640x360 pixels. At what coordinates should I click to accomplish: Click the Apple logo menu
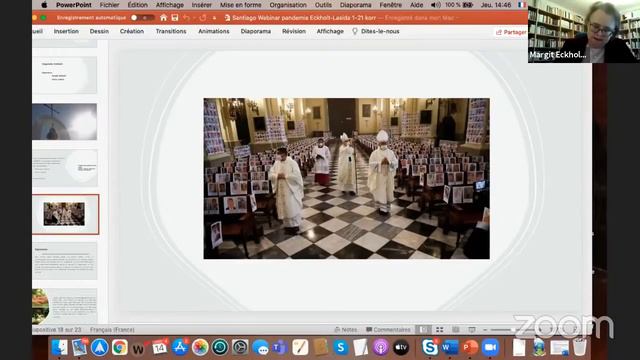tap(44, 5)
